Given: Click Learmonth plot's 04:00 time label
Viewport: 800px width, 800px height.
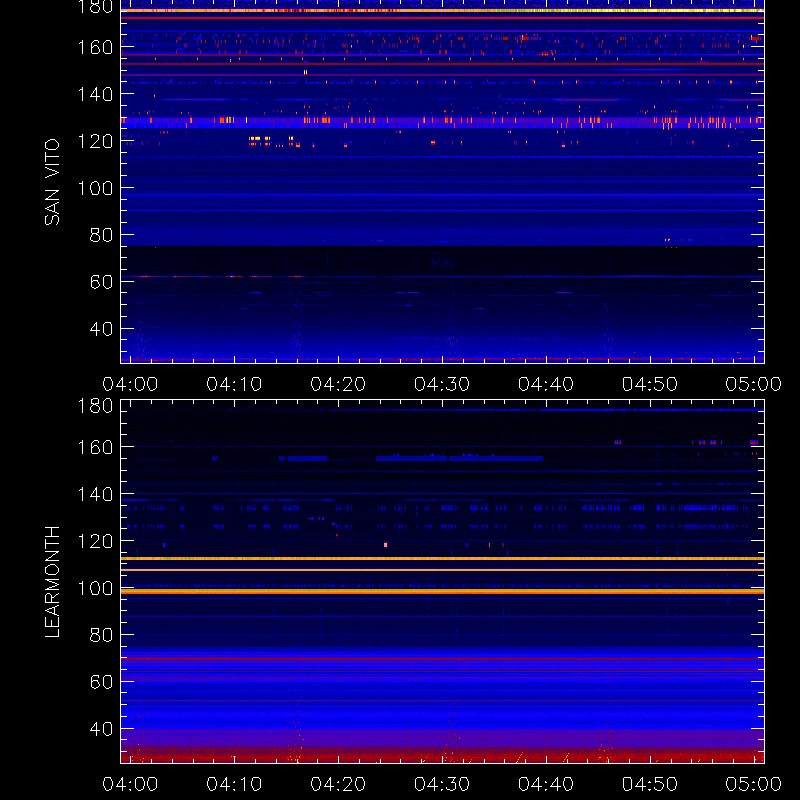Looking at the screenshot, I should tap(130, 784).
